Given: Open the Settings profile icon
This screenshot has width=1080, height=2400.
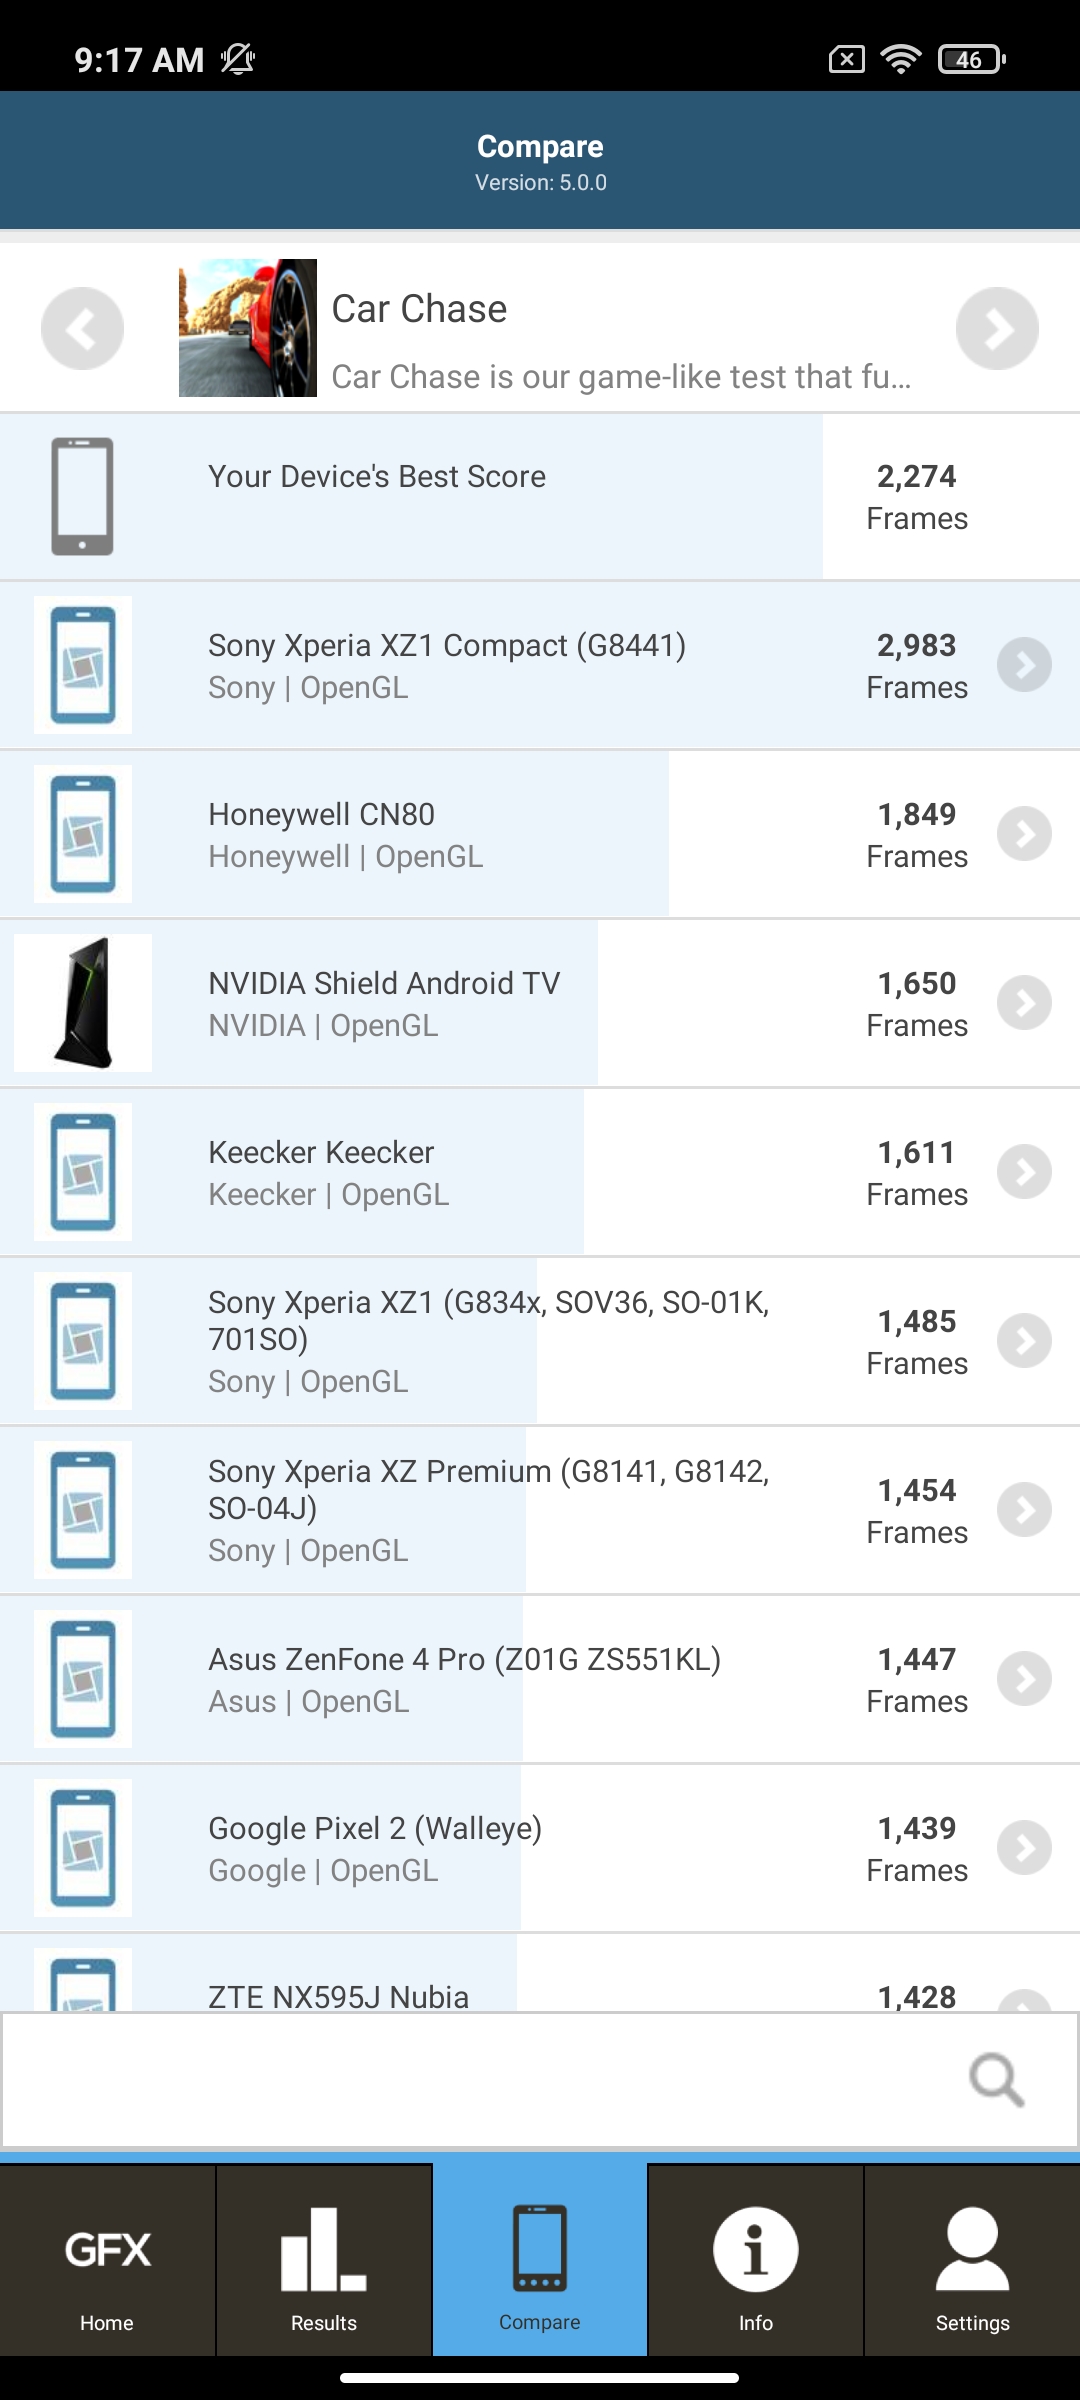Looking at the screenshot, I should coord(972,2250).
